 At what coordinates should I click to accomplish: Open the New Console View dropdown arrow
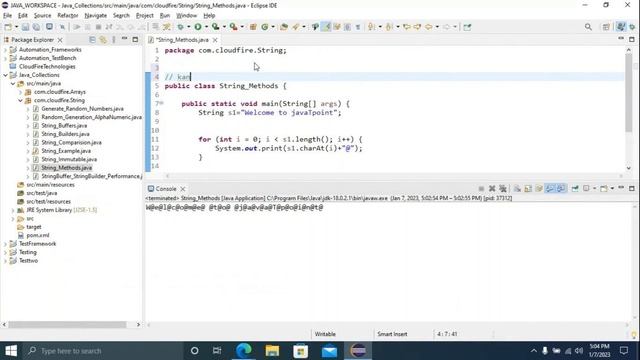tap(612, 189)
